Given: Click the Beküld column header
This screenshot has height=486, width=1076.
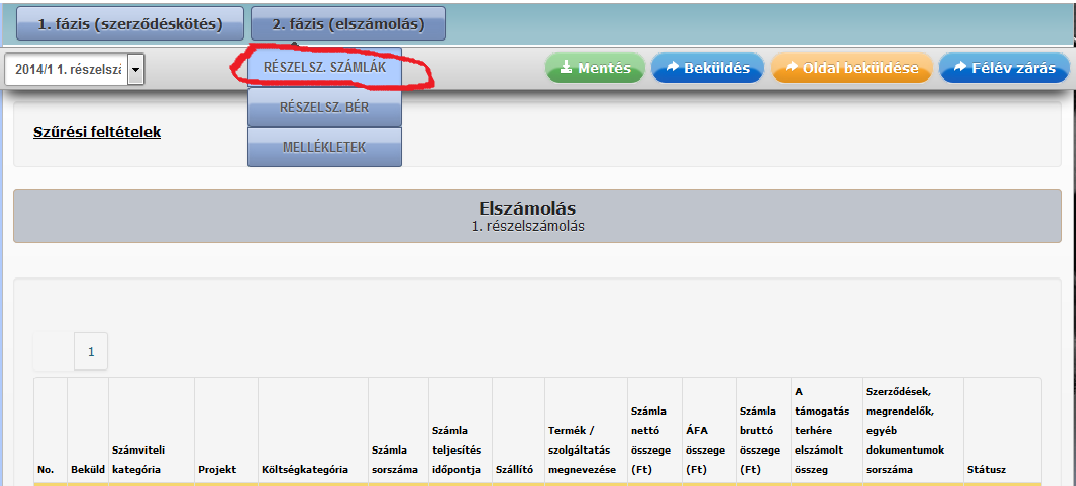Looking at the screenshot, I should [x=88, y=432].
